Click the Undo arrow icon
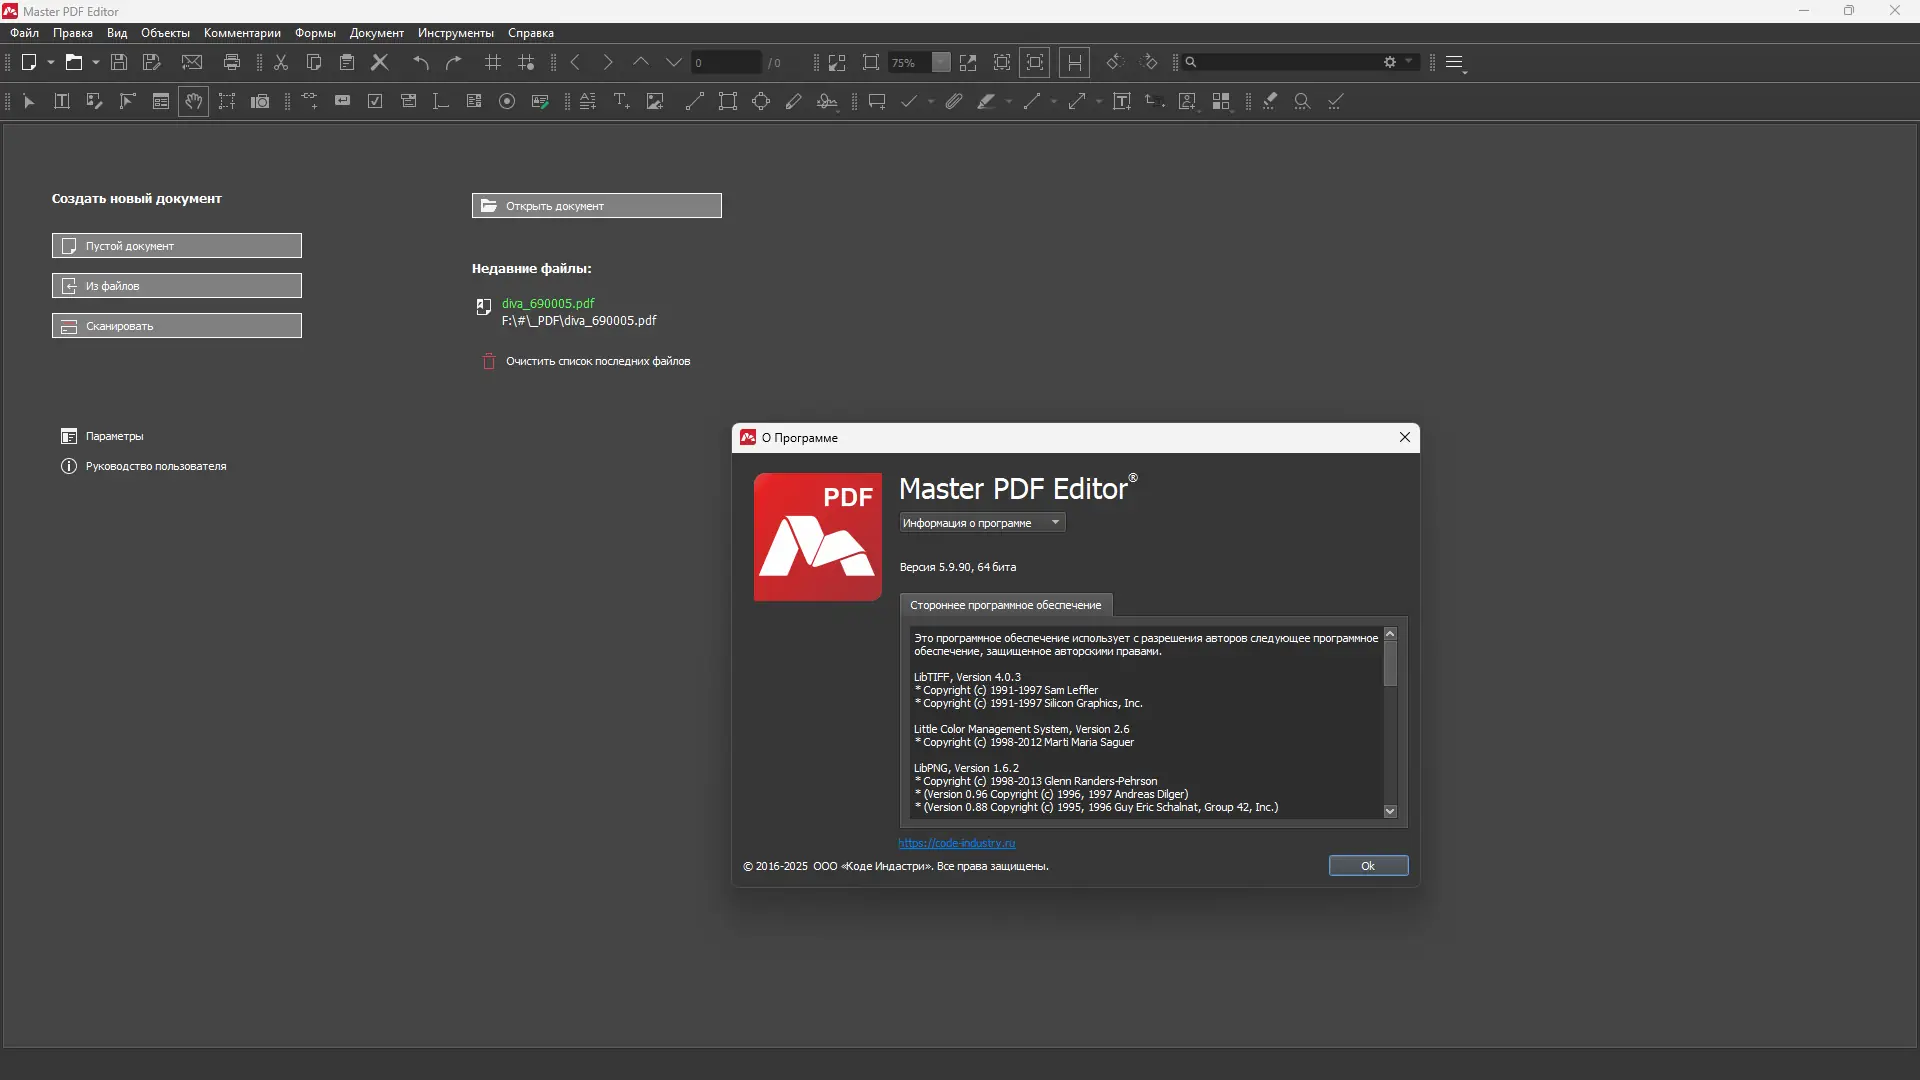Image resolution: width=1920 pixels, height=1080 pixels. click(421, 62)
